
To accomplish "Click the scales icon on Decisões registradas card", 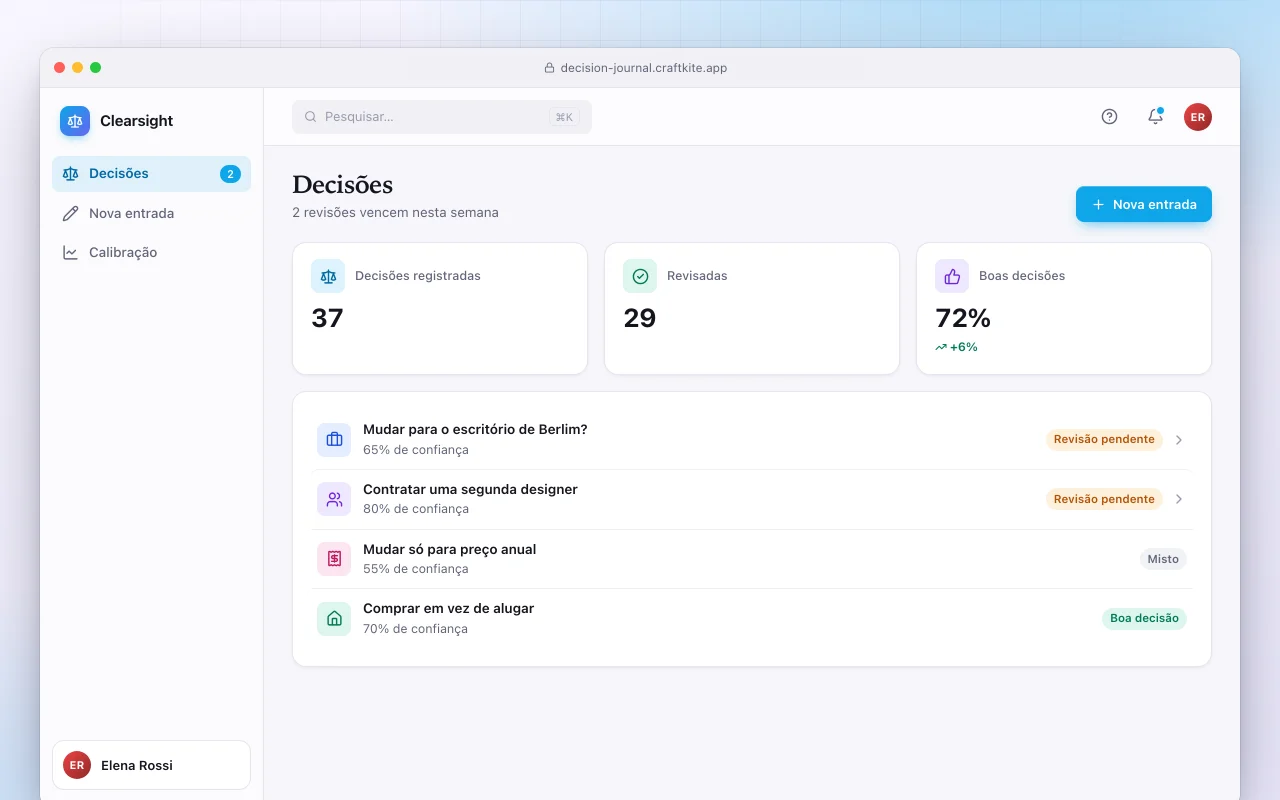I will [328, 276].
